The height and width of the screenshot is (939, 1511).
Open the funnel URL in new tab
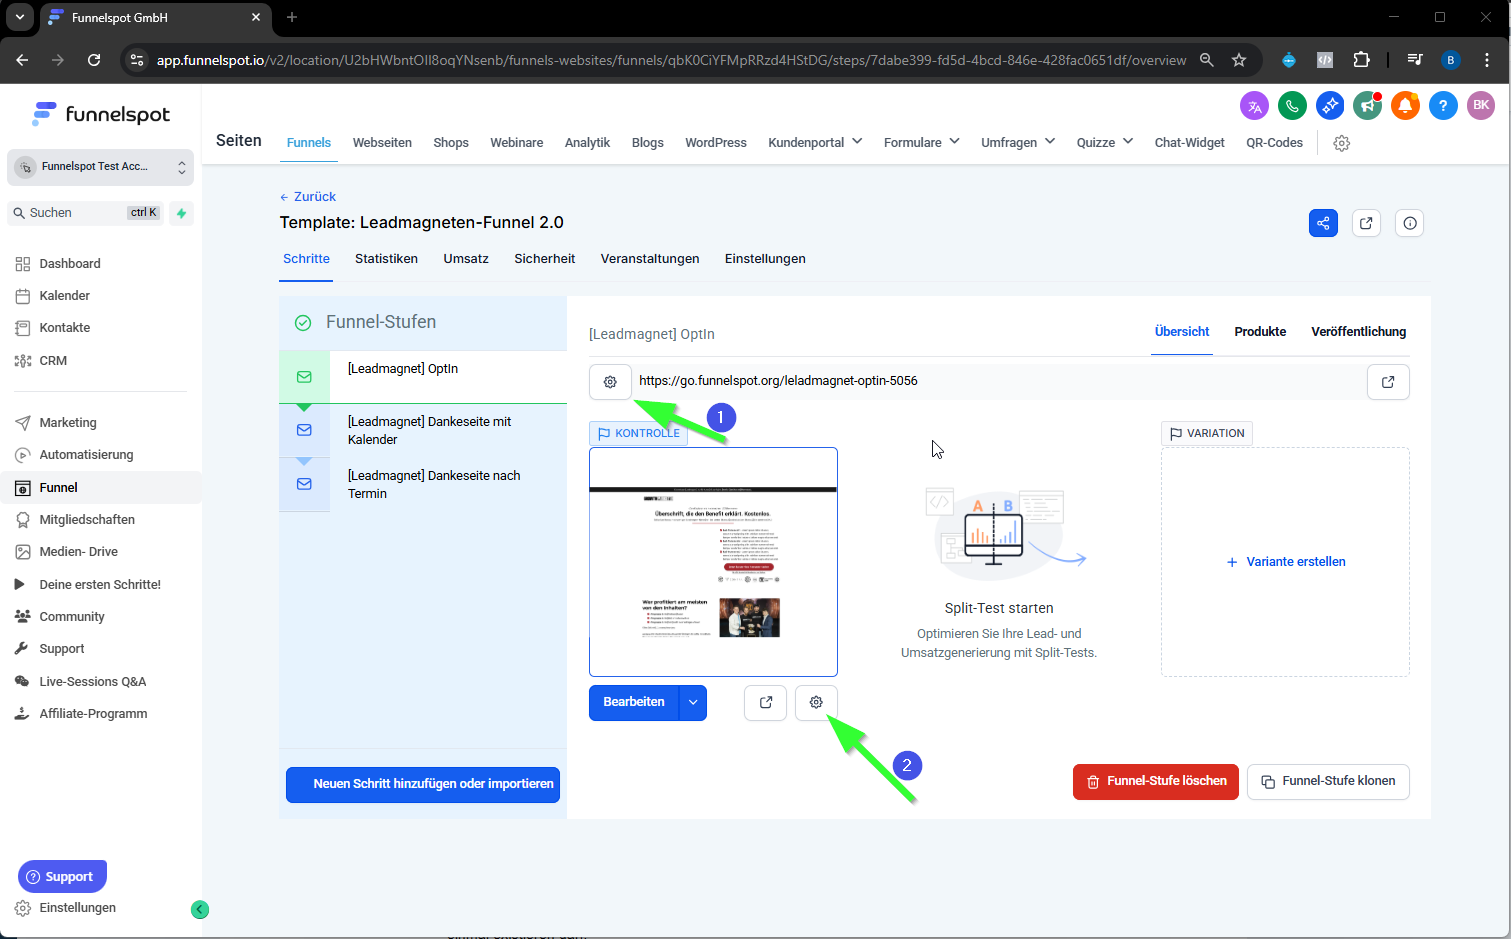1388,382
